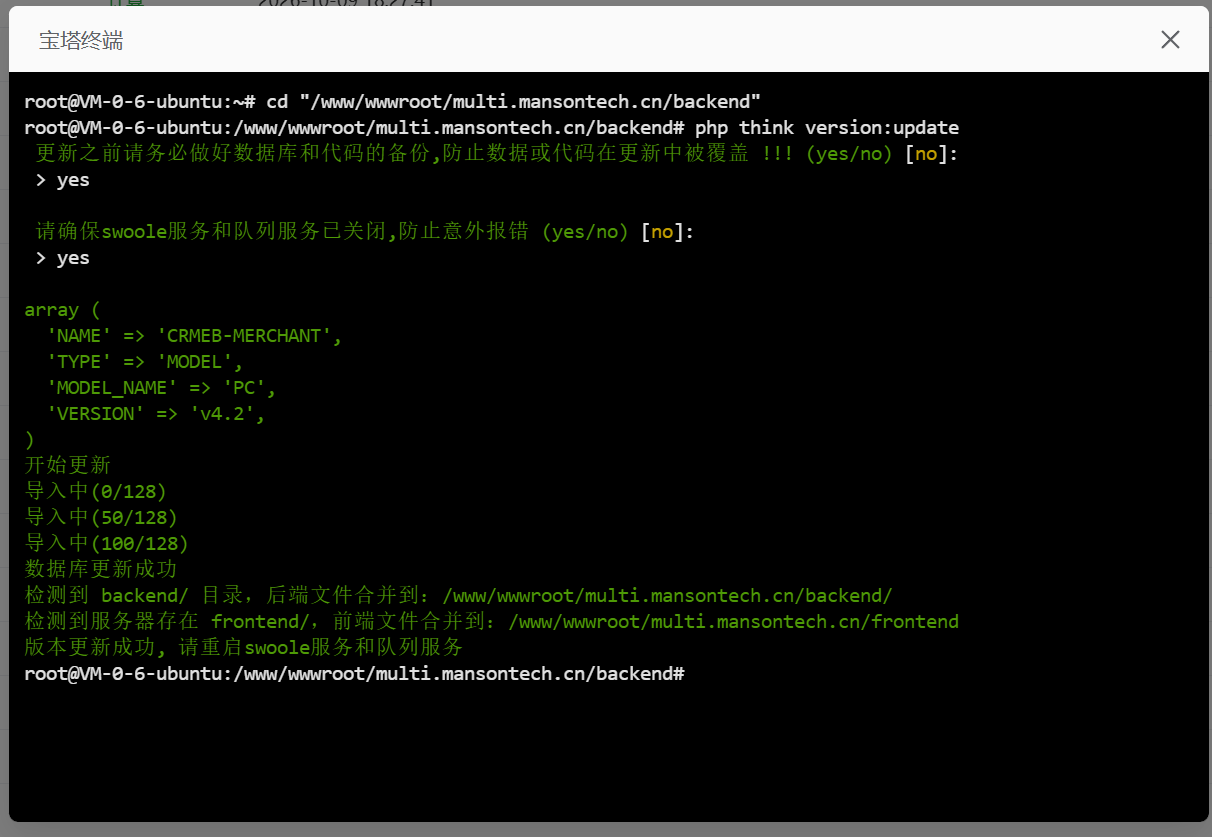This screenshot has width=1212, height=837.
Task: Click the 导入中(100/128) progress line
Action: coord(107,544)
